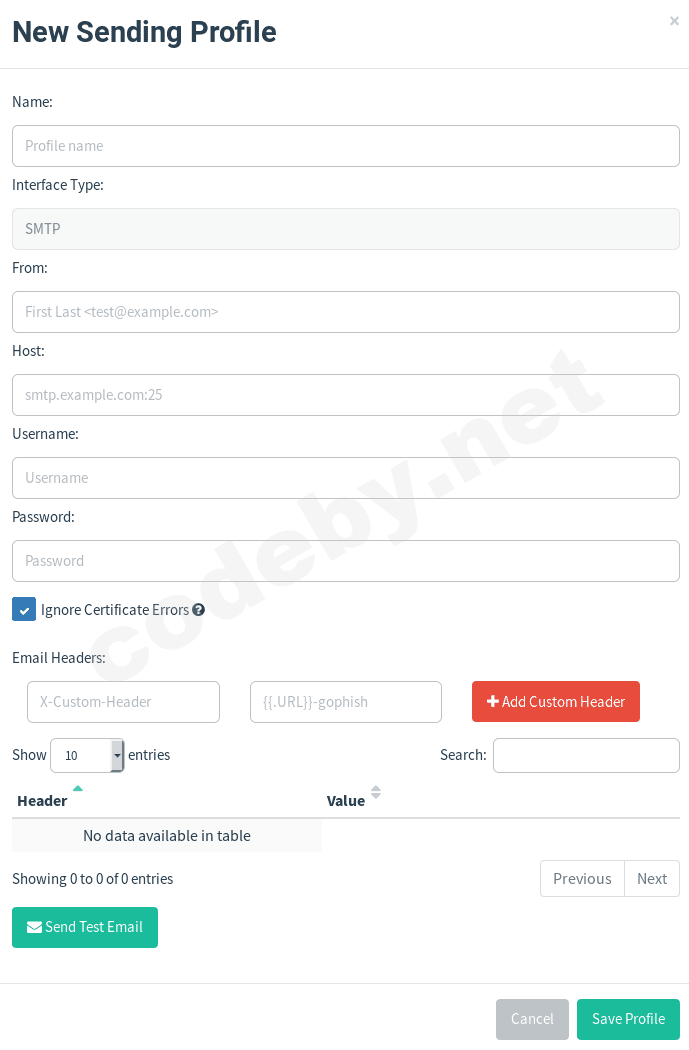Select the Host input field
The height and width of the screenshot is (1050, 689).
coord(345,395)
